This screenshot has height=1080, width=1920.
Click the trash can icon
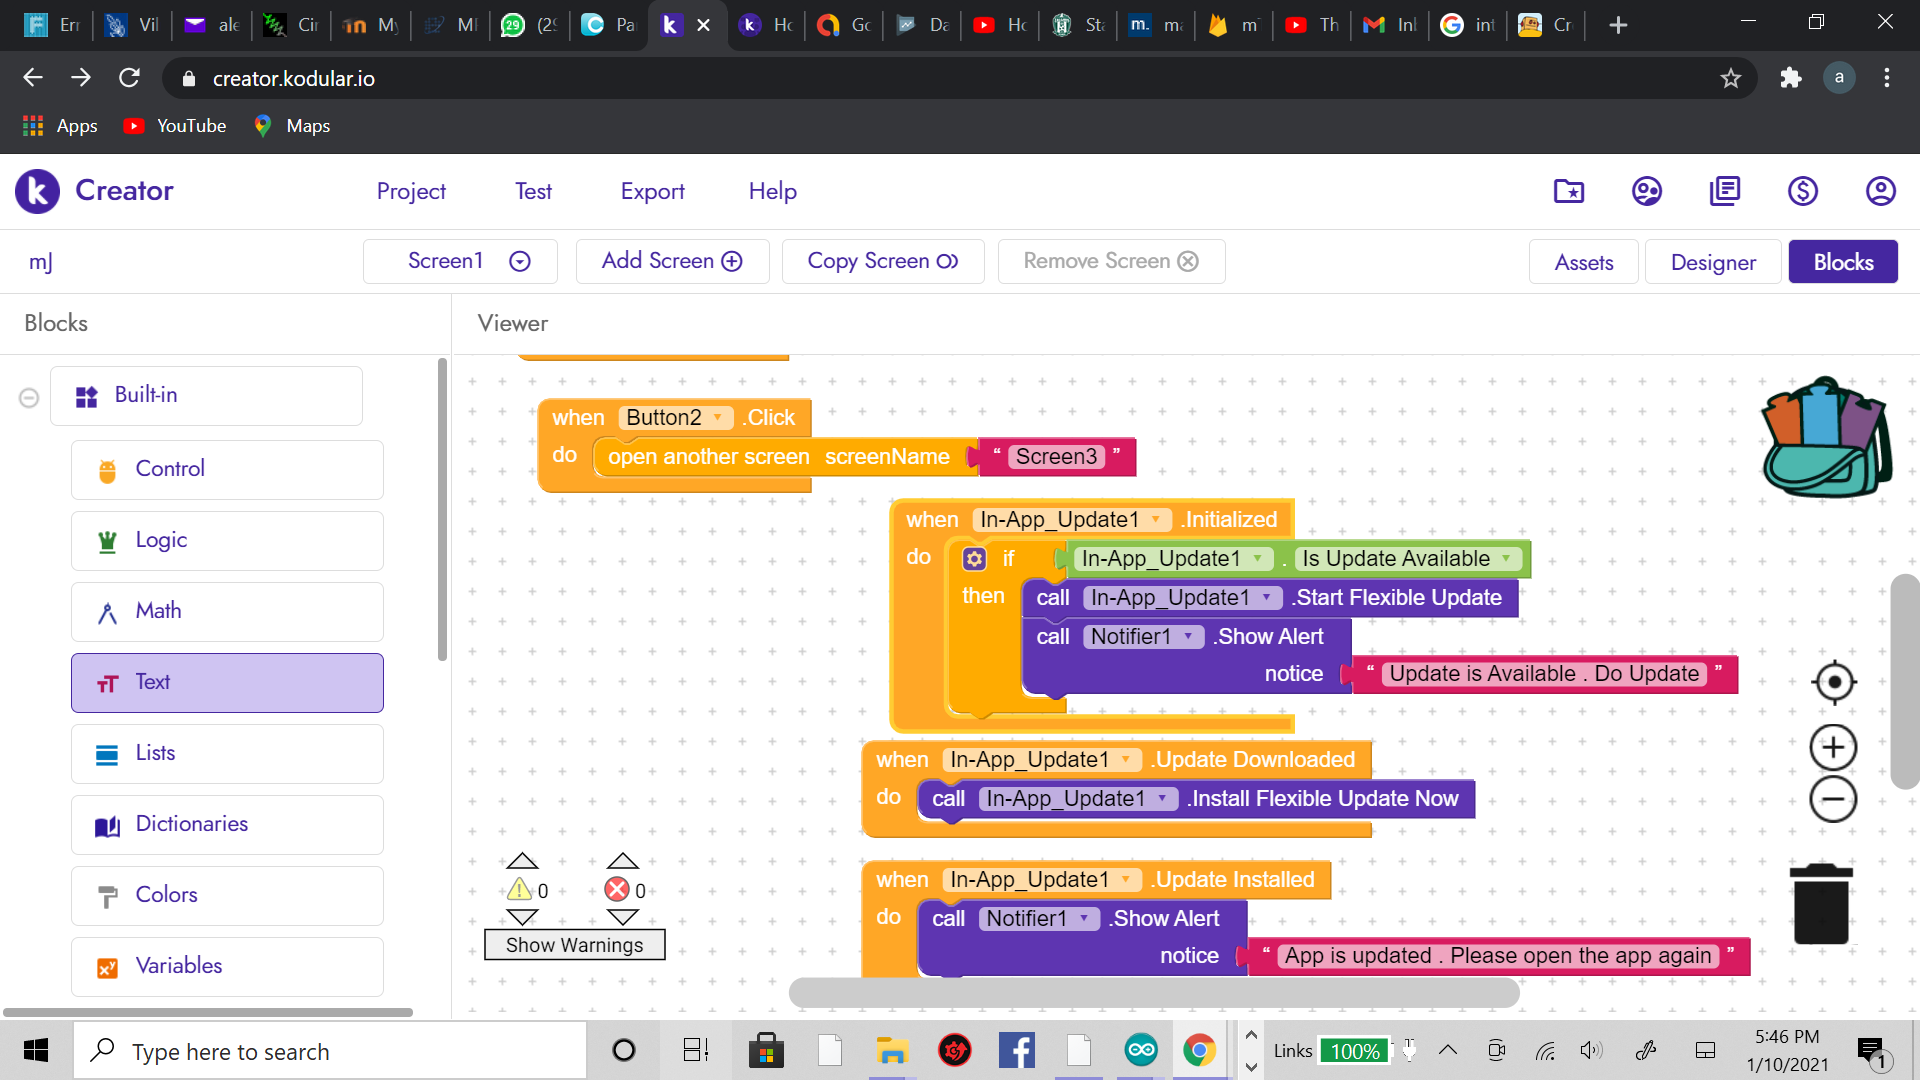point(1821,904)
